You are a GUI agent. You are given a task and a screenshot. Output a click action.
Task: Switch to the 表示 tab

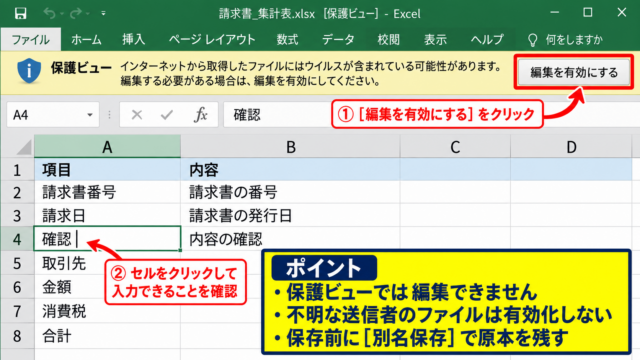(435, 40)
